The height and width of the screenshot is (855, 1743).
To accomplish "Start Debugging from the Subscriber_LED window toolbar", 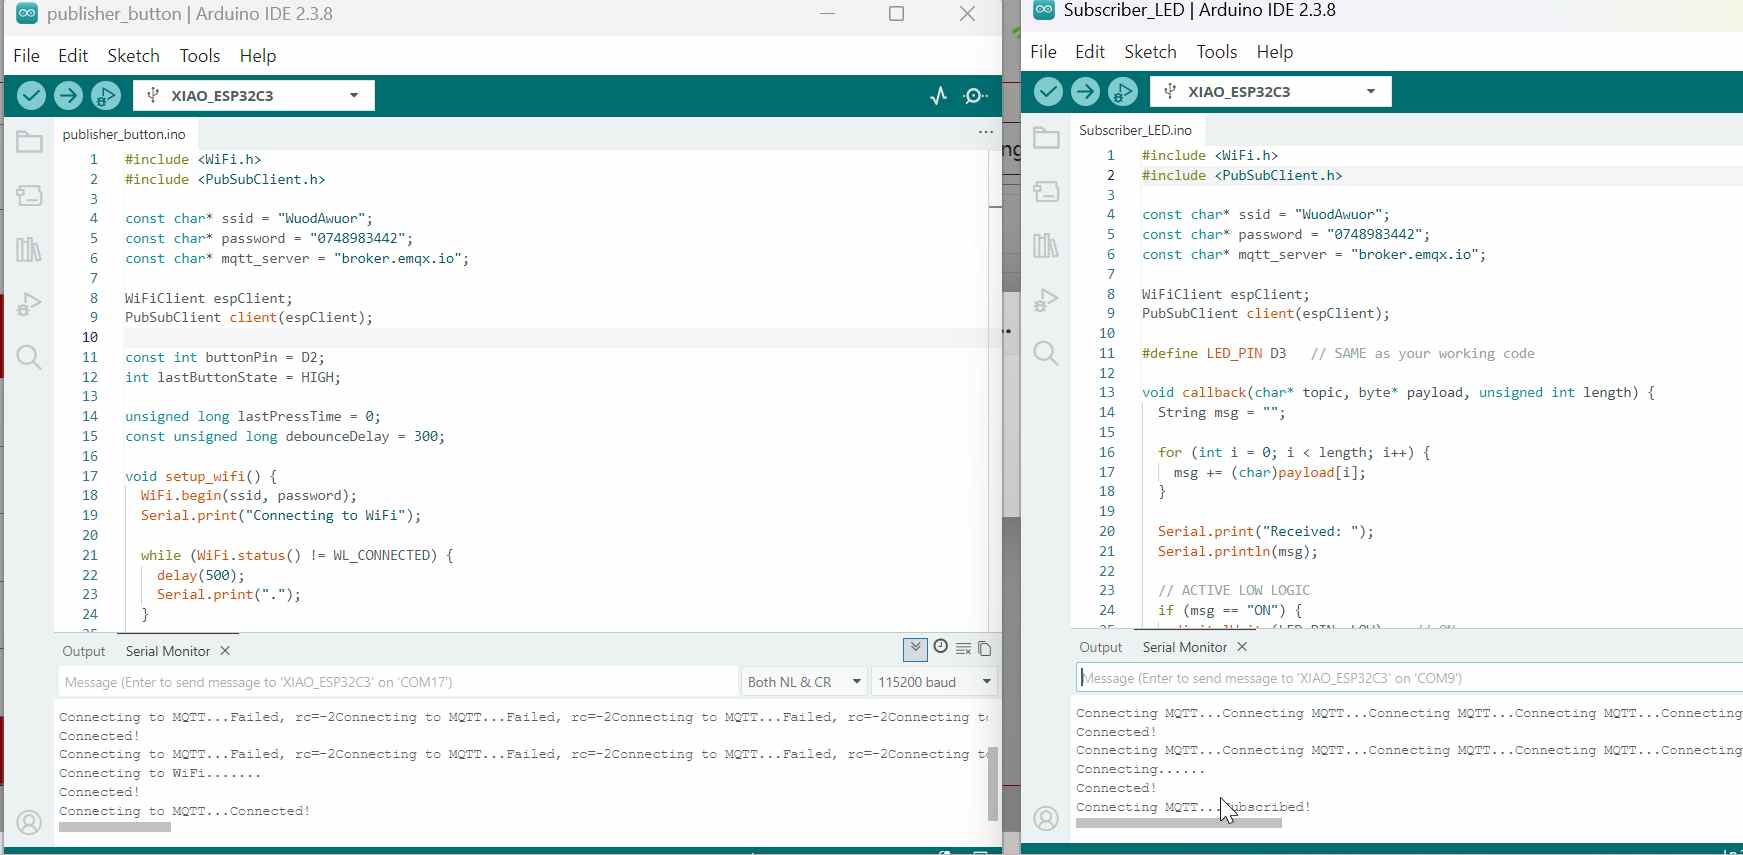I will point(1123,92).
